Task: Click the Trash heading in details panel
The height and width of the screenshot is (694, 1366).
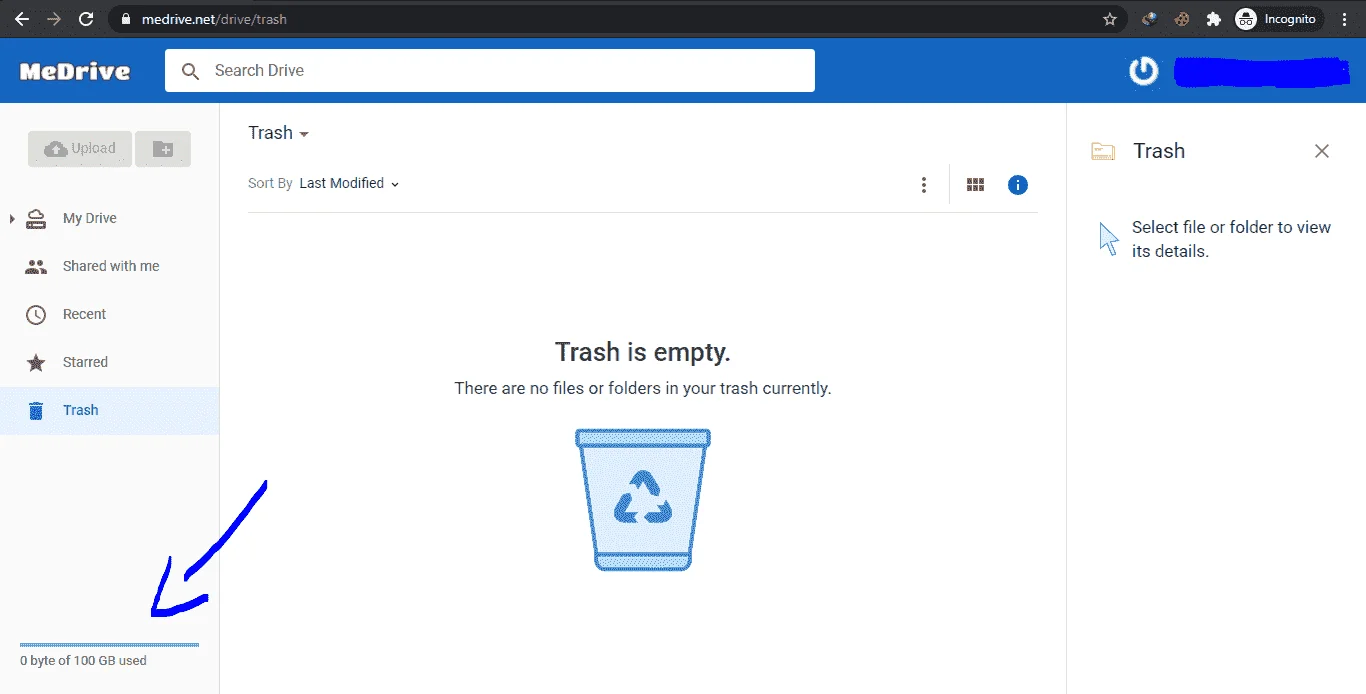Action: (x=1159, y=151)
